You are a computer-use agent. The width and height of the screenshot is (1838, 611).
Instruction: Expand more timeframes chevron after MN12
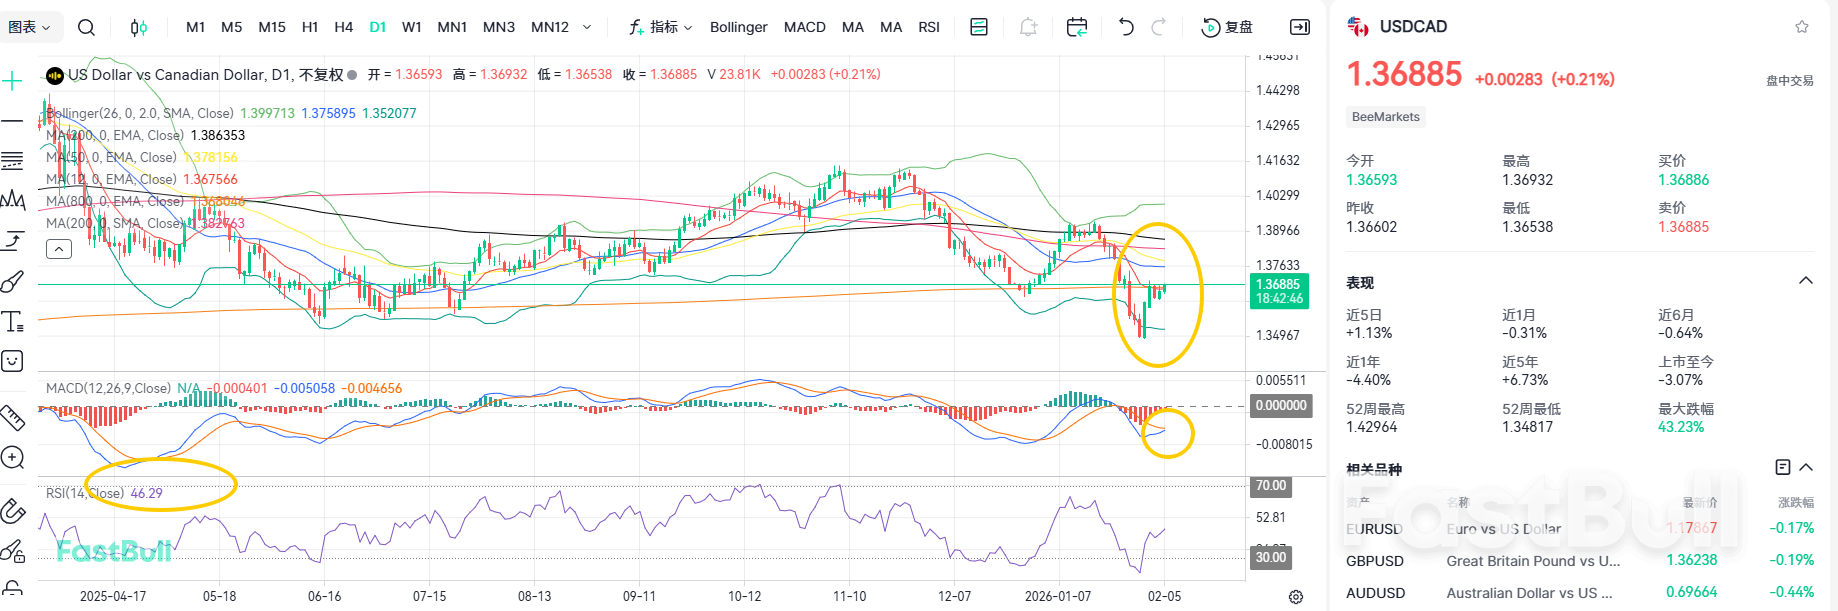coord(587,27)
